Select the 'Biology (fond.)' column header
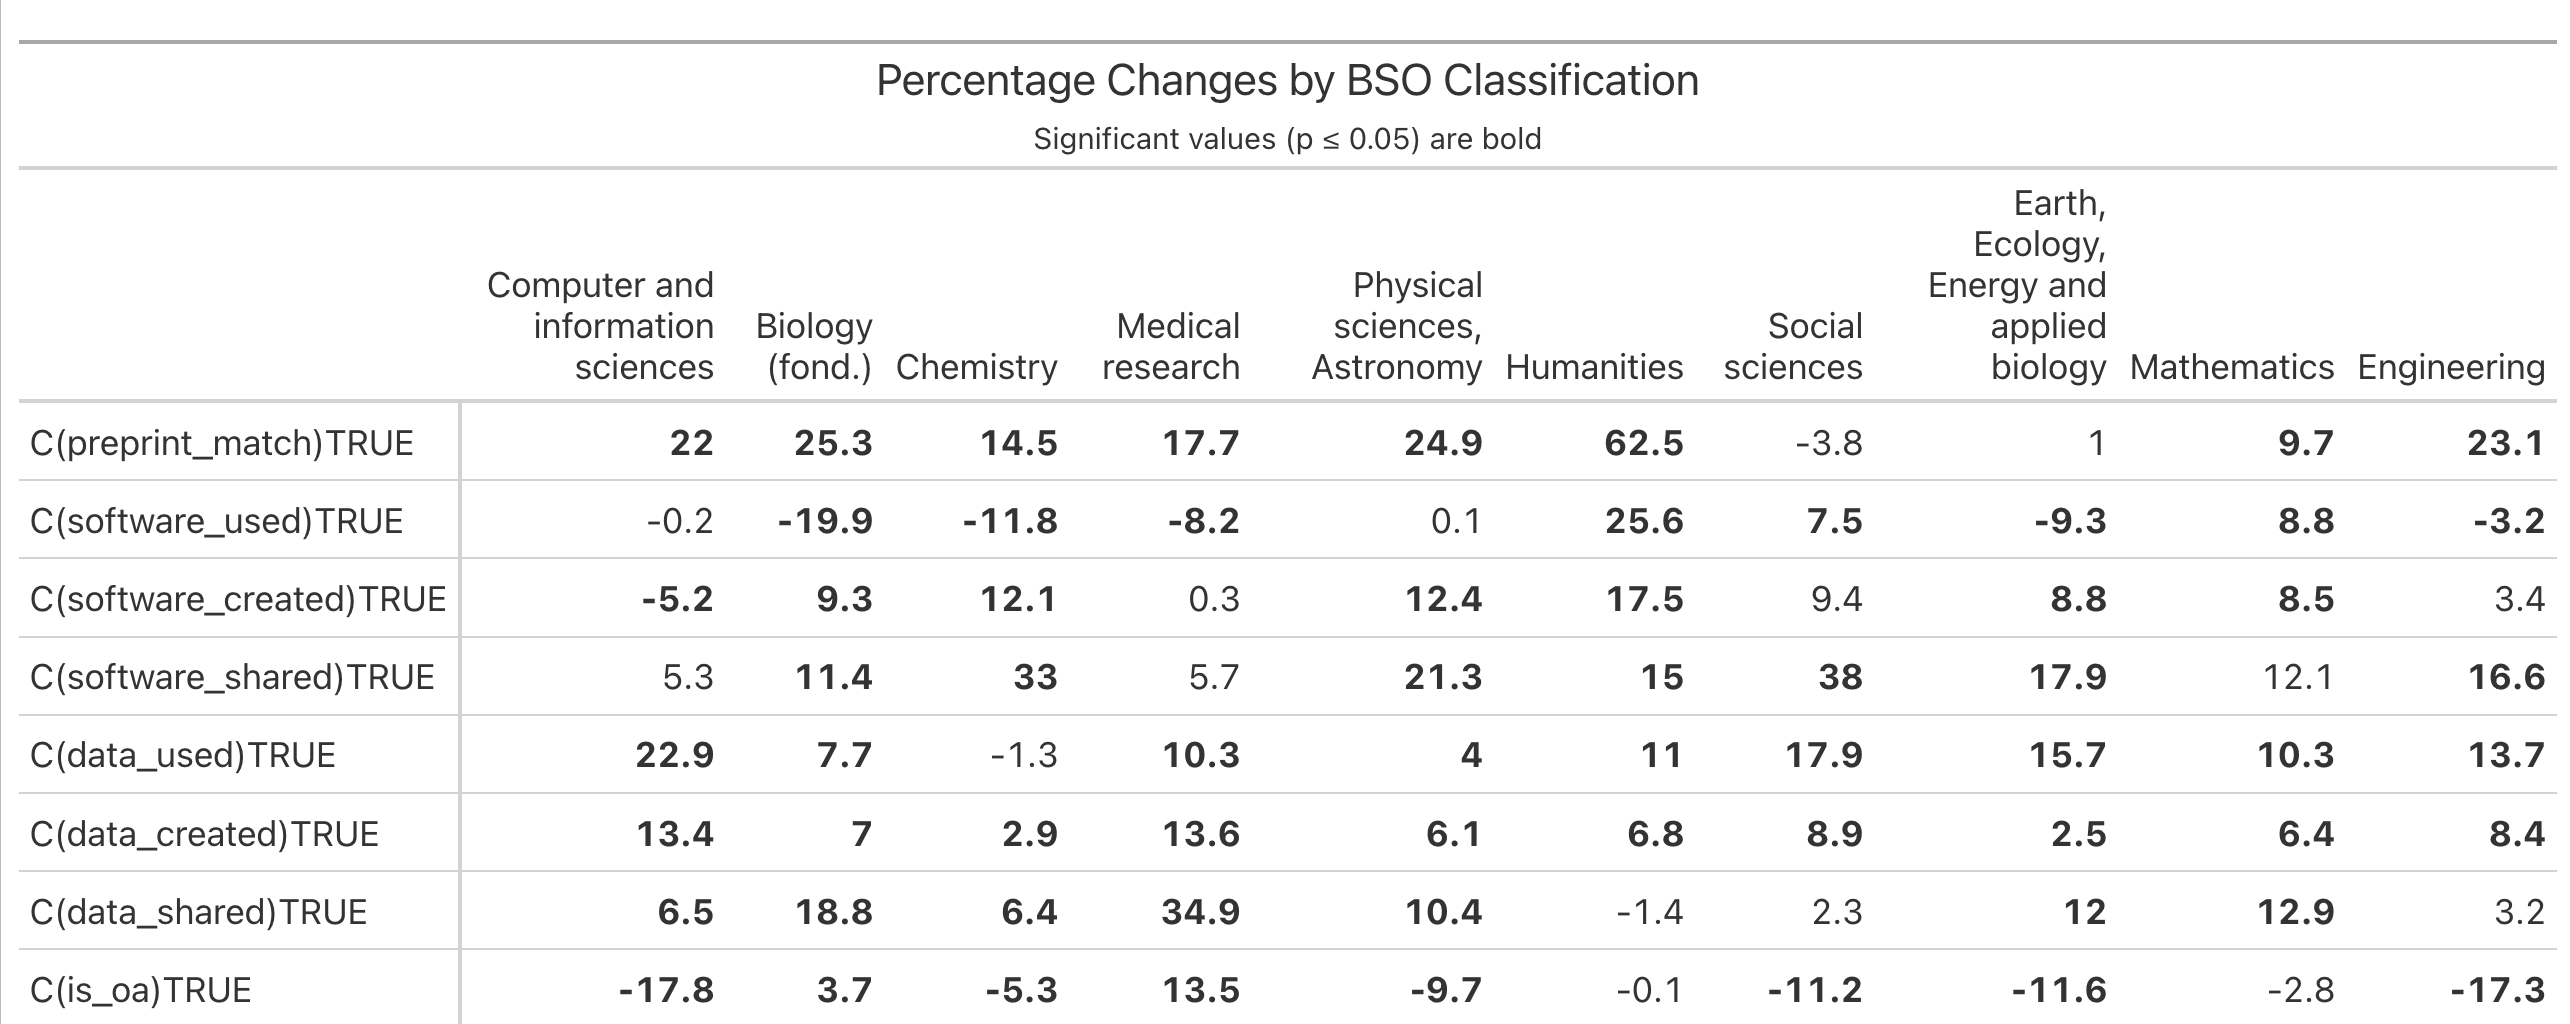 (814, 346)
